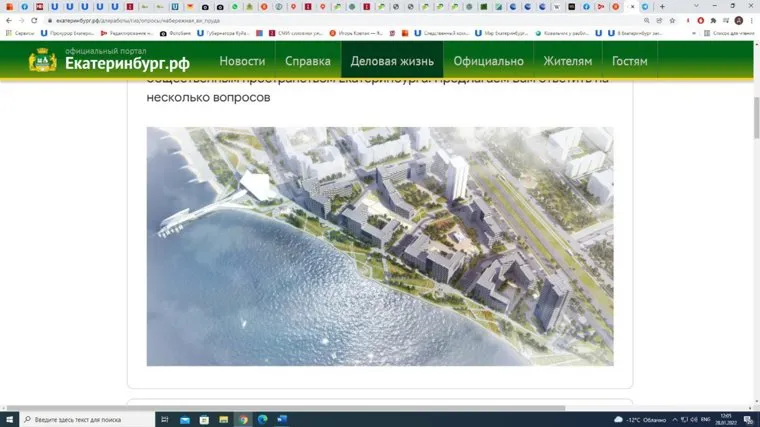Open a new browser tab with plus button
This screenshot has height=427, width=760.
662,7
